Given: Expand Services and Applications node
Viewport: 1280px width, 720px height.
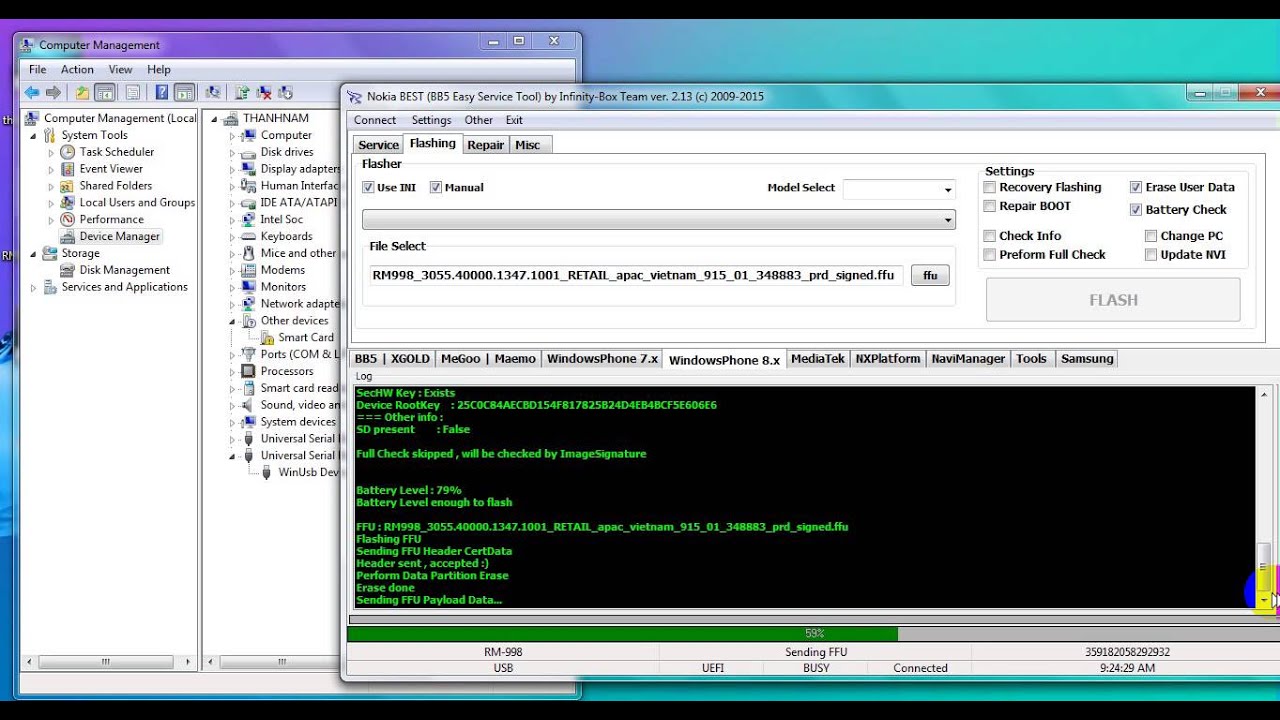Looking at the screenshot, I should [34, 288].
